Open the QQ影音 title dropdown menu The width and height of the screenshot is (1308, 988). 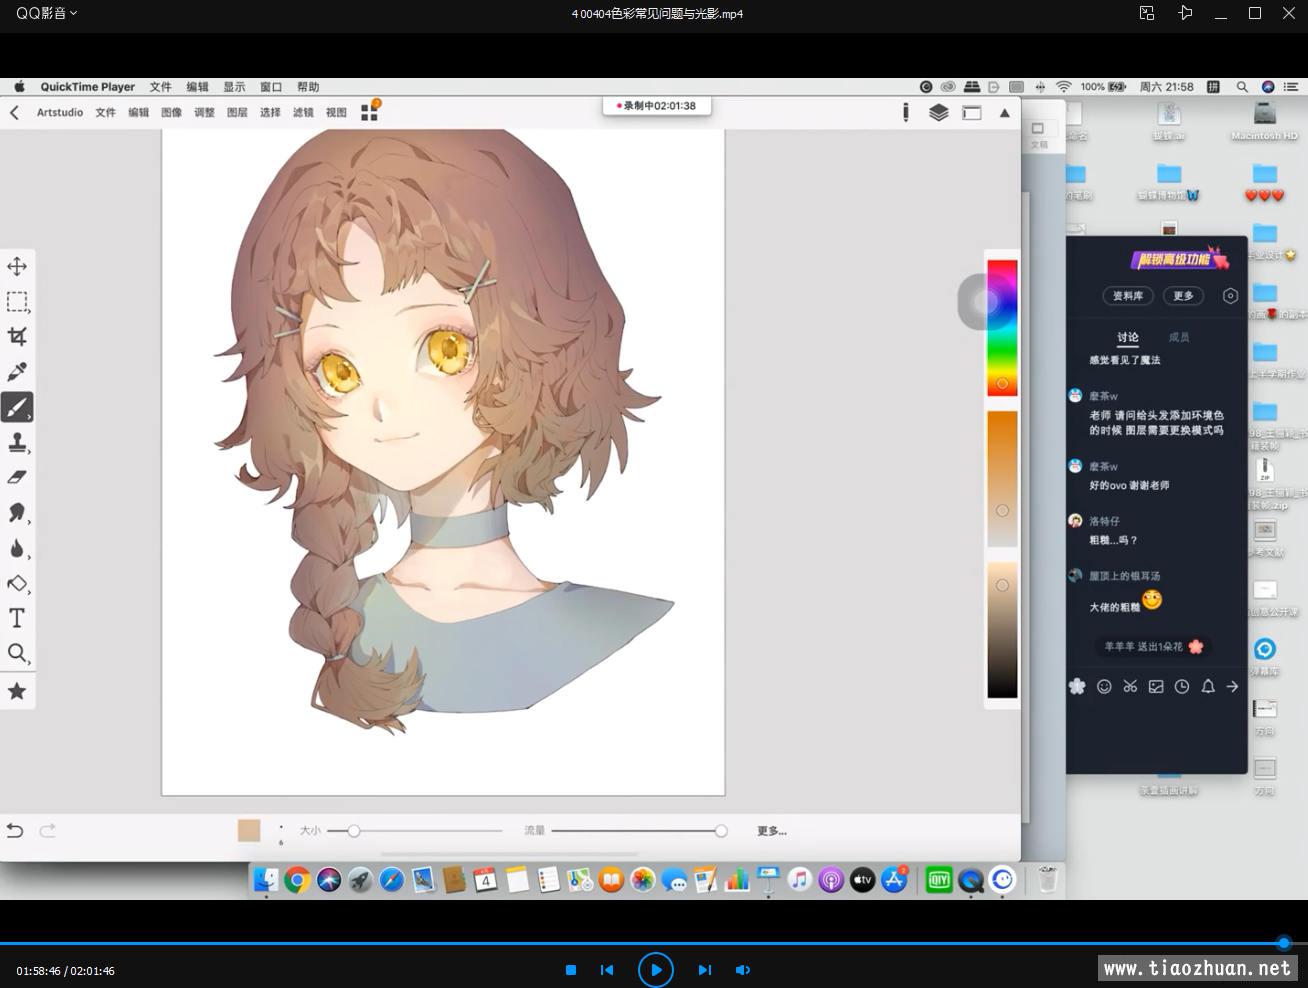click(46, 13)
